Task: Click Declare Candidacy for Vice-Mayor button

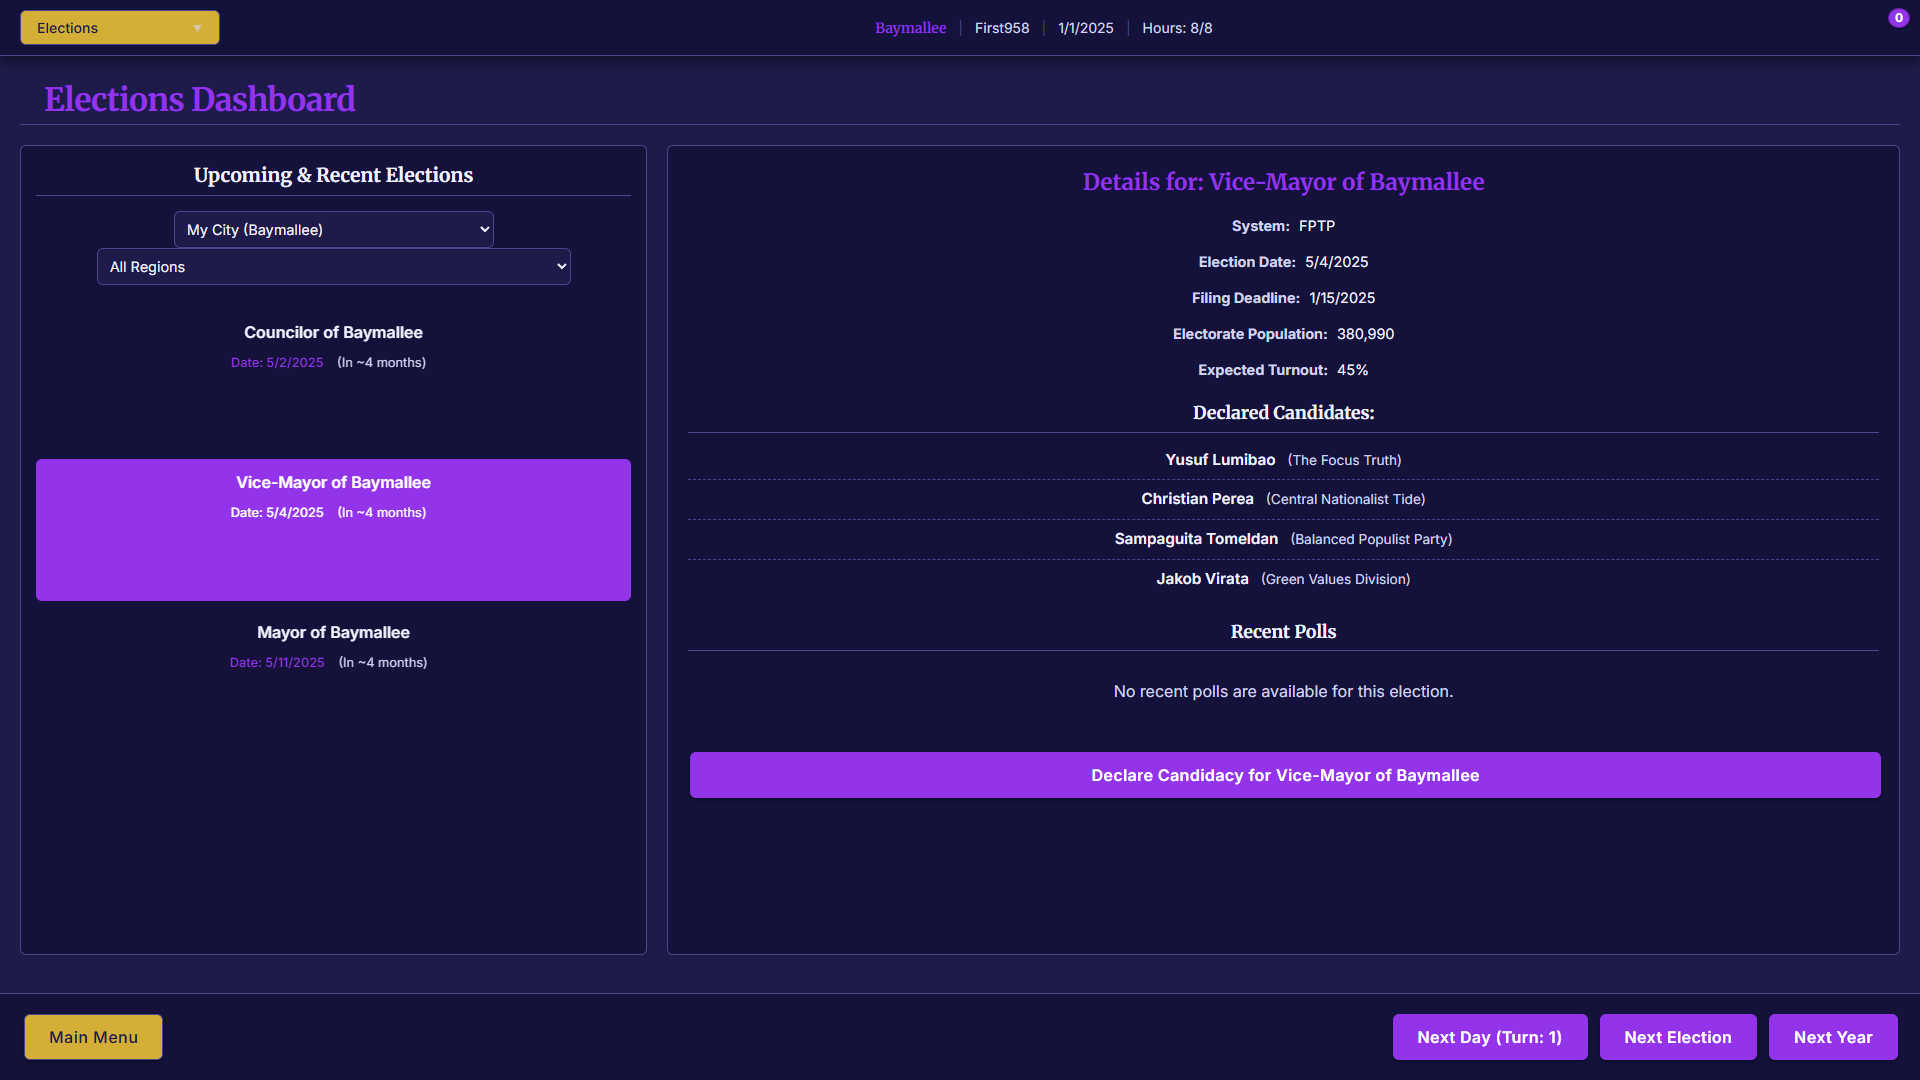Action: (1284, 775)
